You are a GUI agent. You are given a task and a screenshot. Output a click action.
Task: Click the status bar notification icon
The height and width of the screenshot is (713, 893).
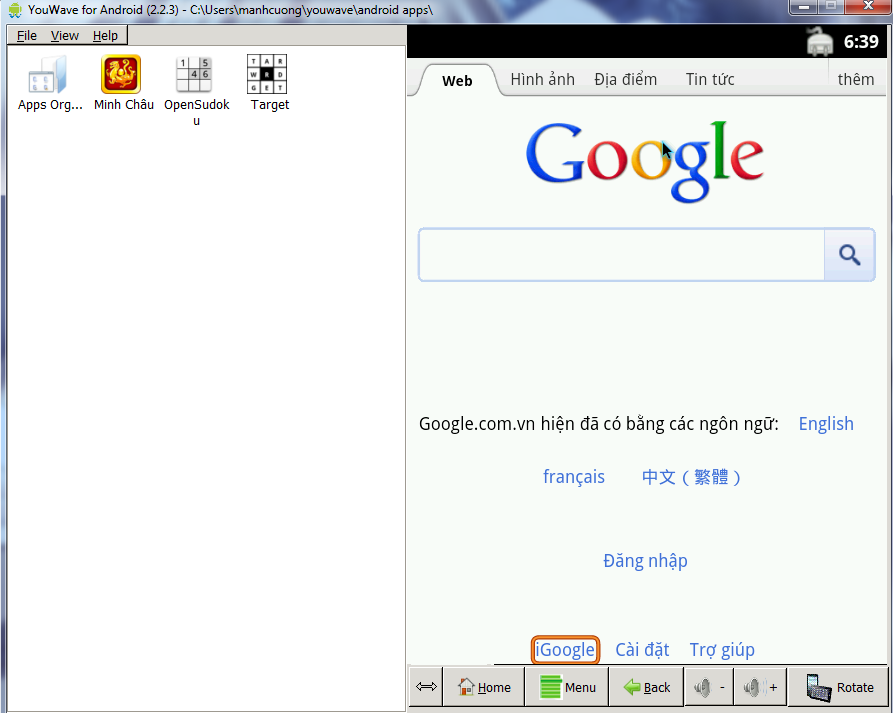pos(820,42)
